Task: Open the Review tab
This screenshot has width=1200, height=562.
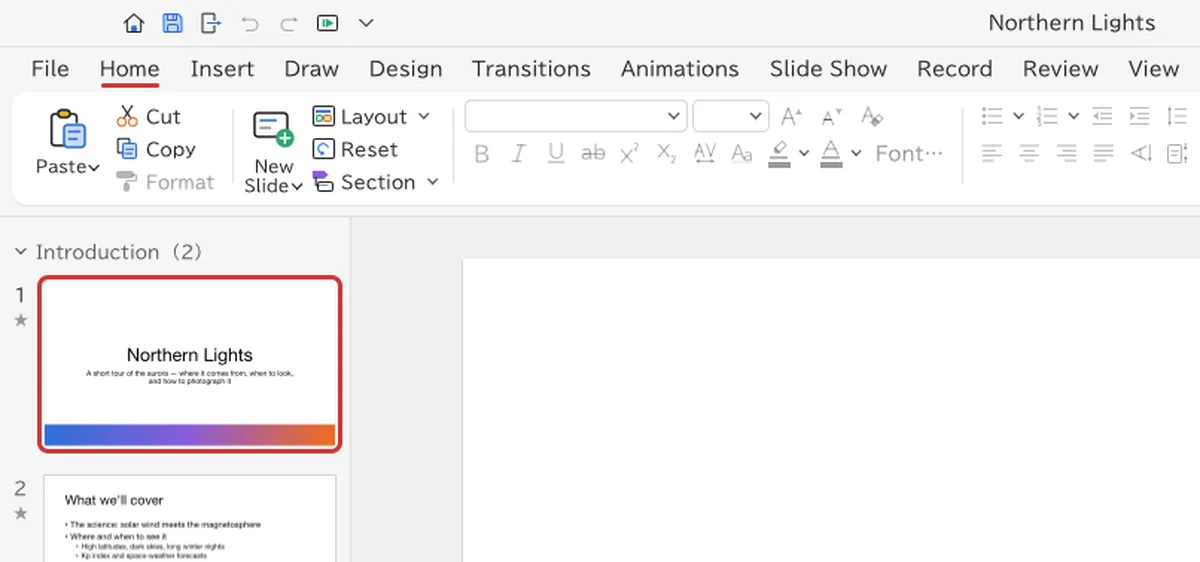Action: [x=1060, y=69]
